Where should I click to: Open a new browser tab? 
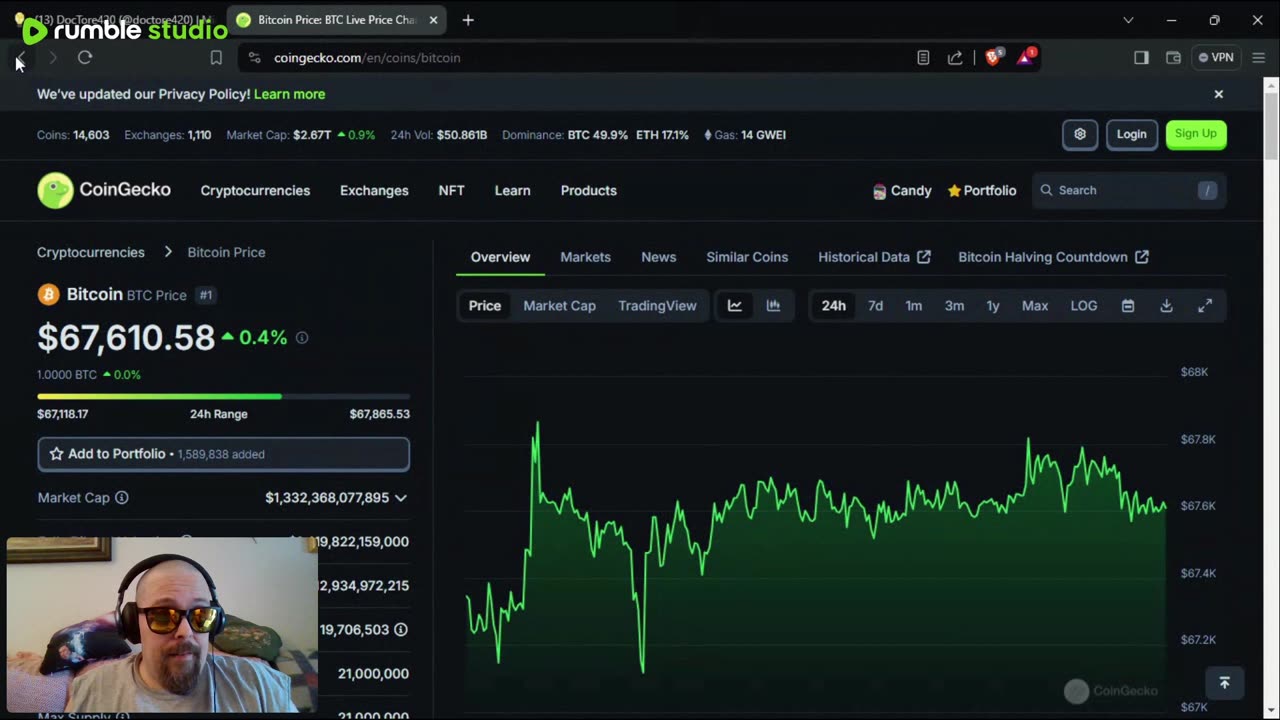point(468,20)
